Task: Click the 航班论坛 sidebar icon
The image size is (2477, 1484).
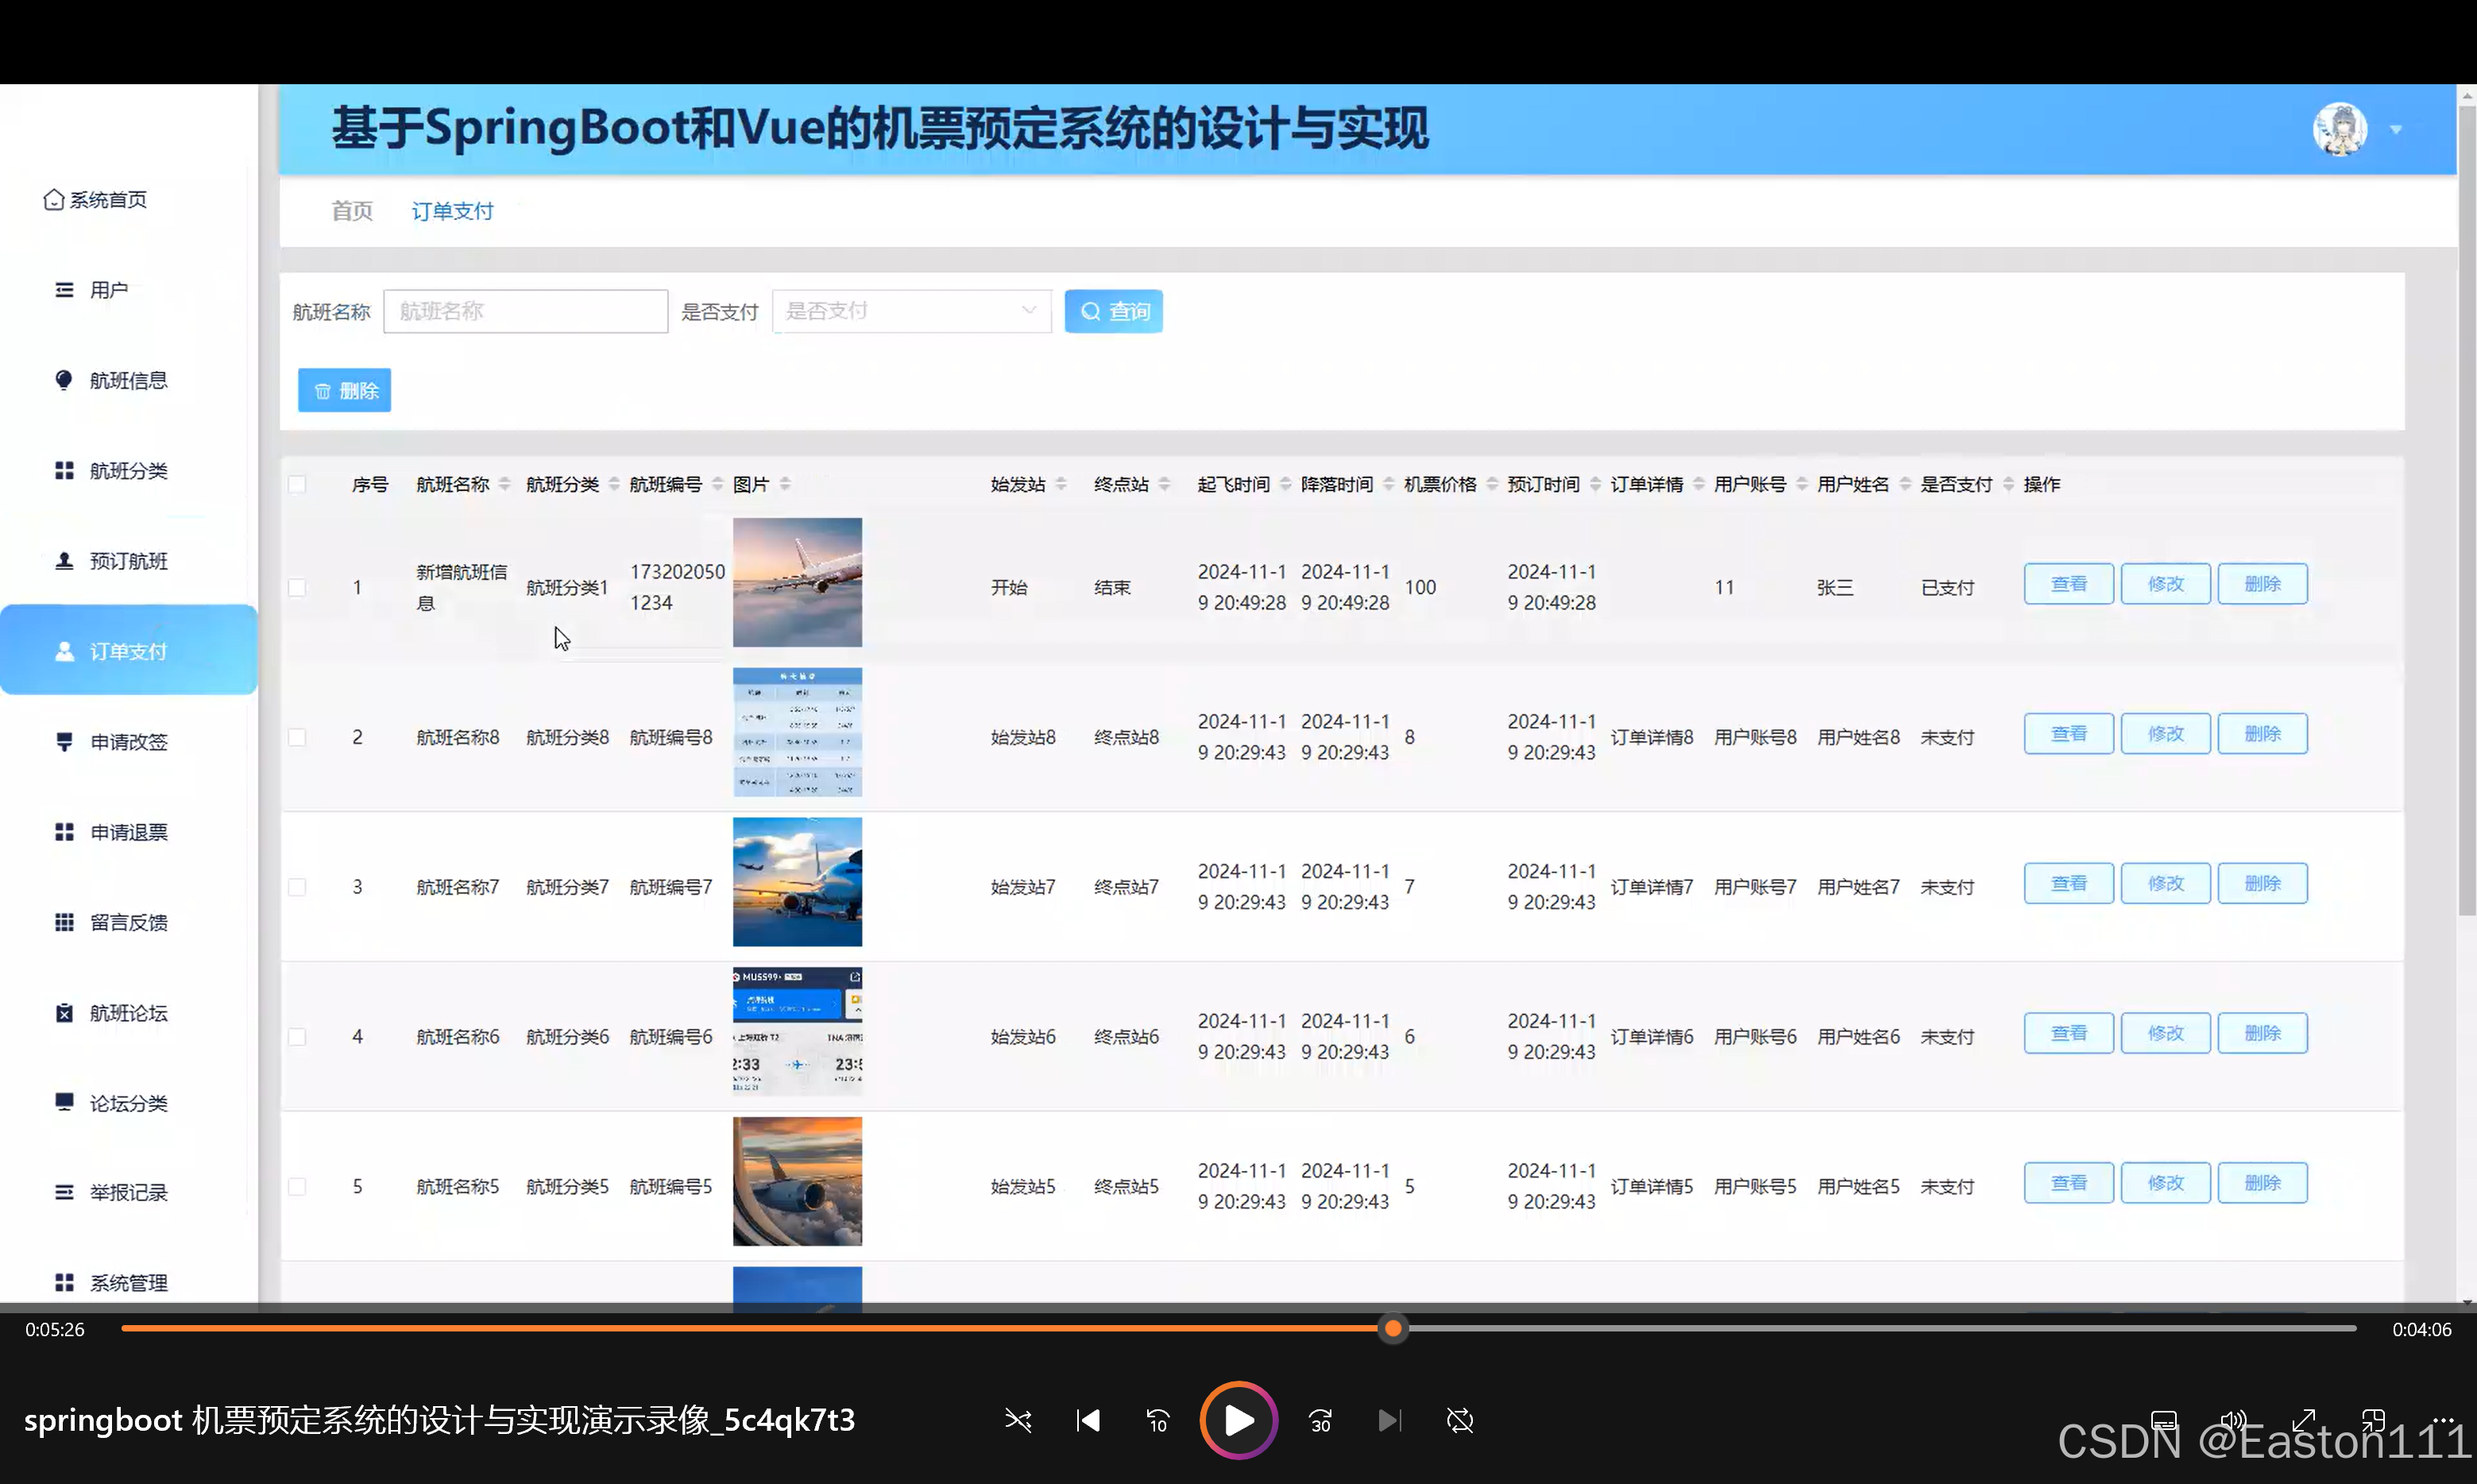Action: point(64,1013)
